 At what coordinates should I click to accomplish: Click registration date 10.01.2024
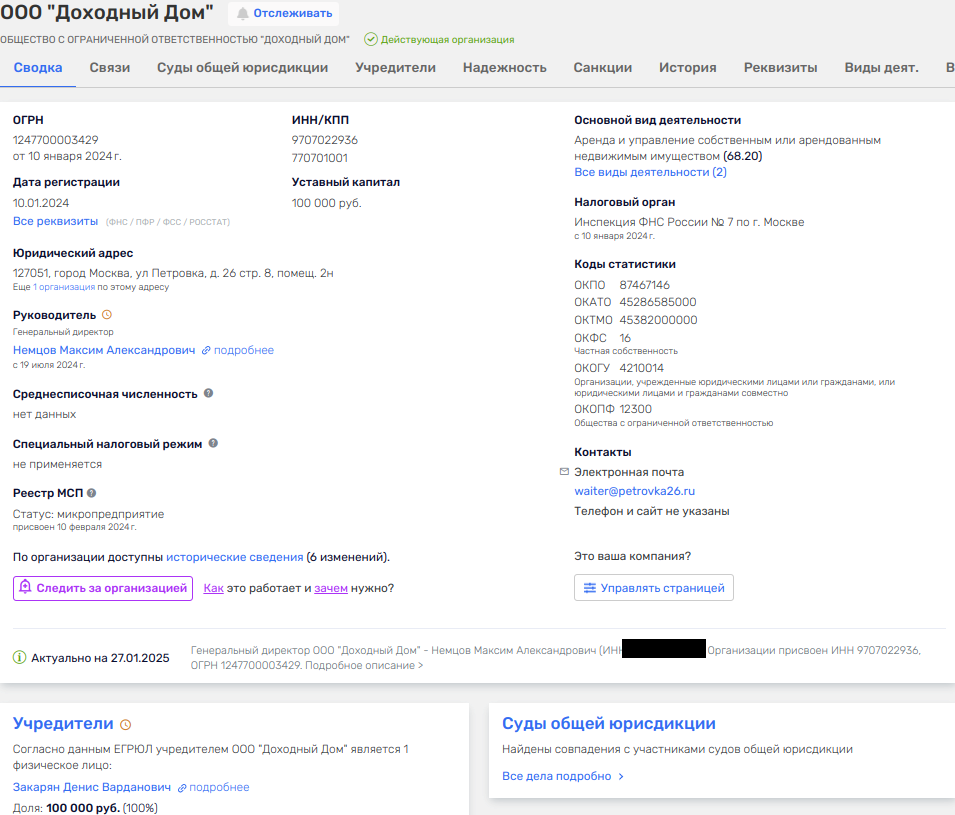click(41, 203)
